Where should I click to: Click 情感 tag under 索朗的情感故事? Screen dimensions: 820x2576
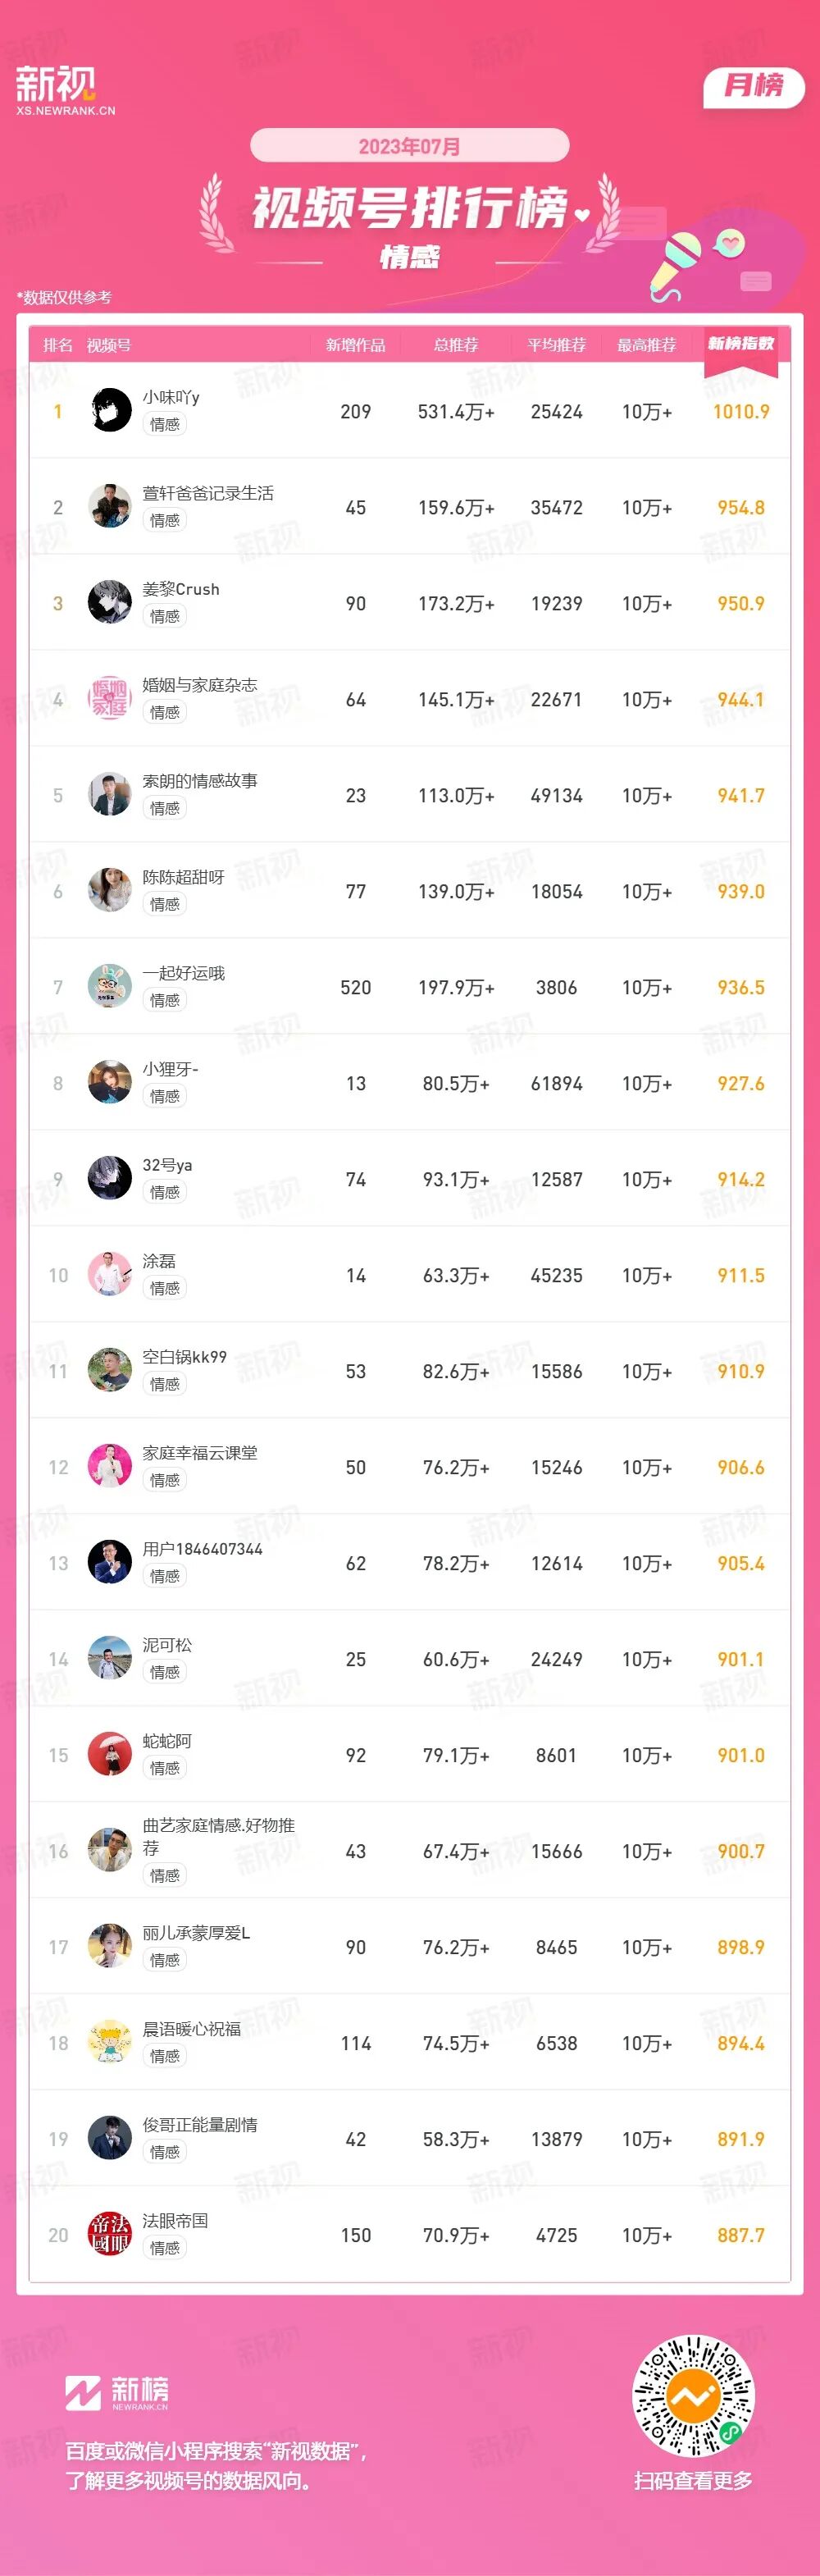(x=165, y=808)
